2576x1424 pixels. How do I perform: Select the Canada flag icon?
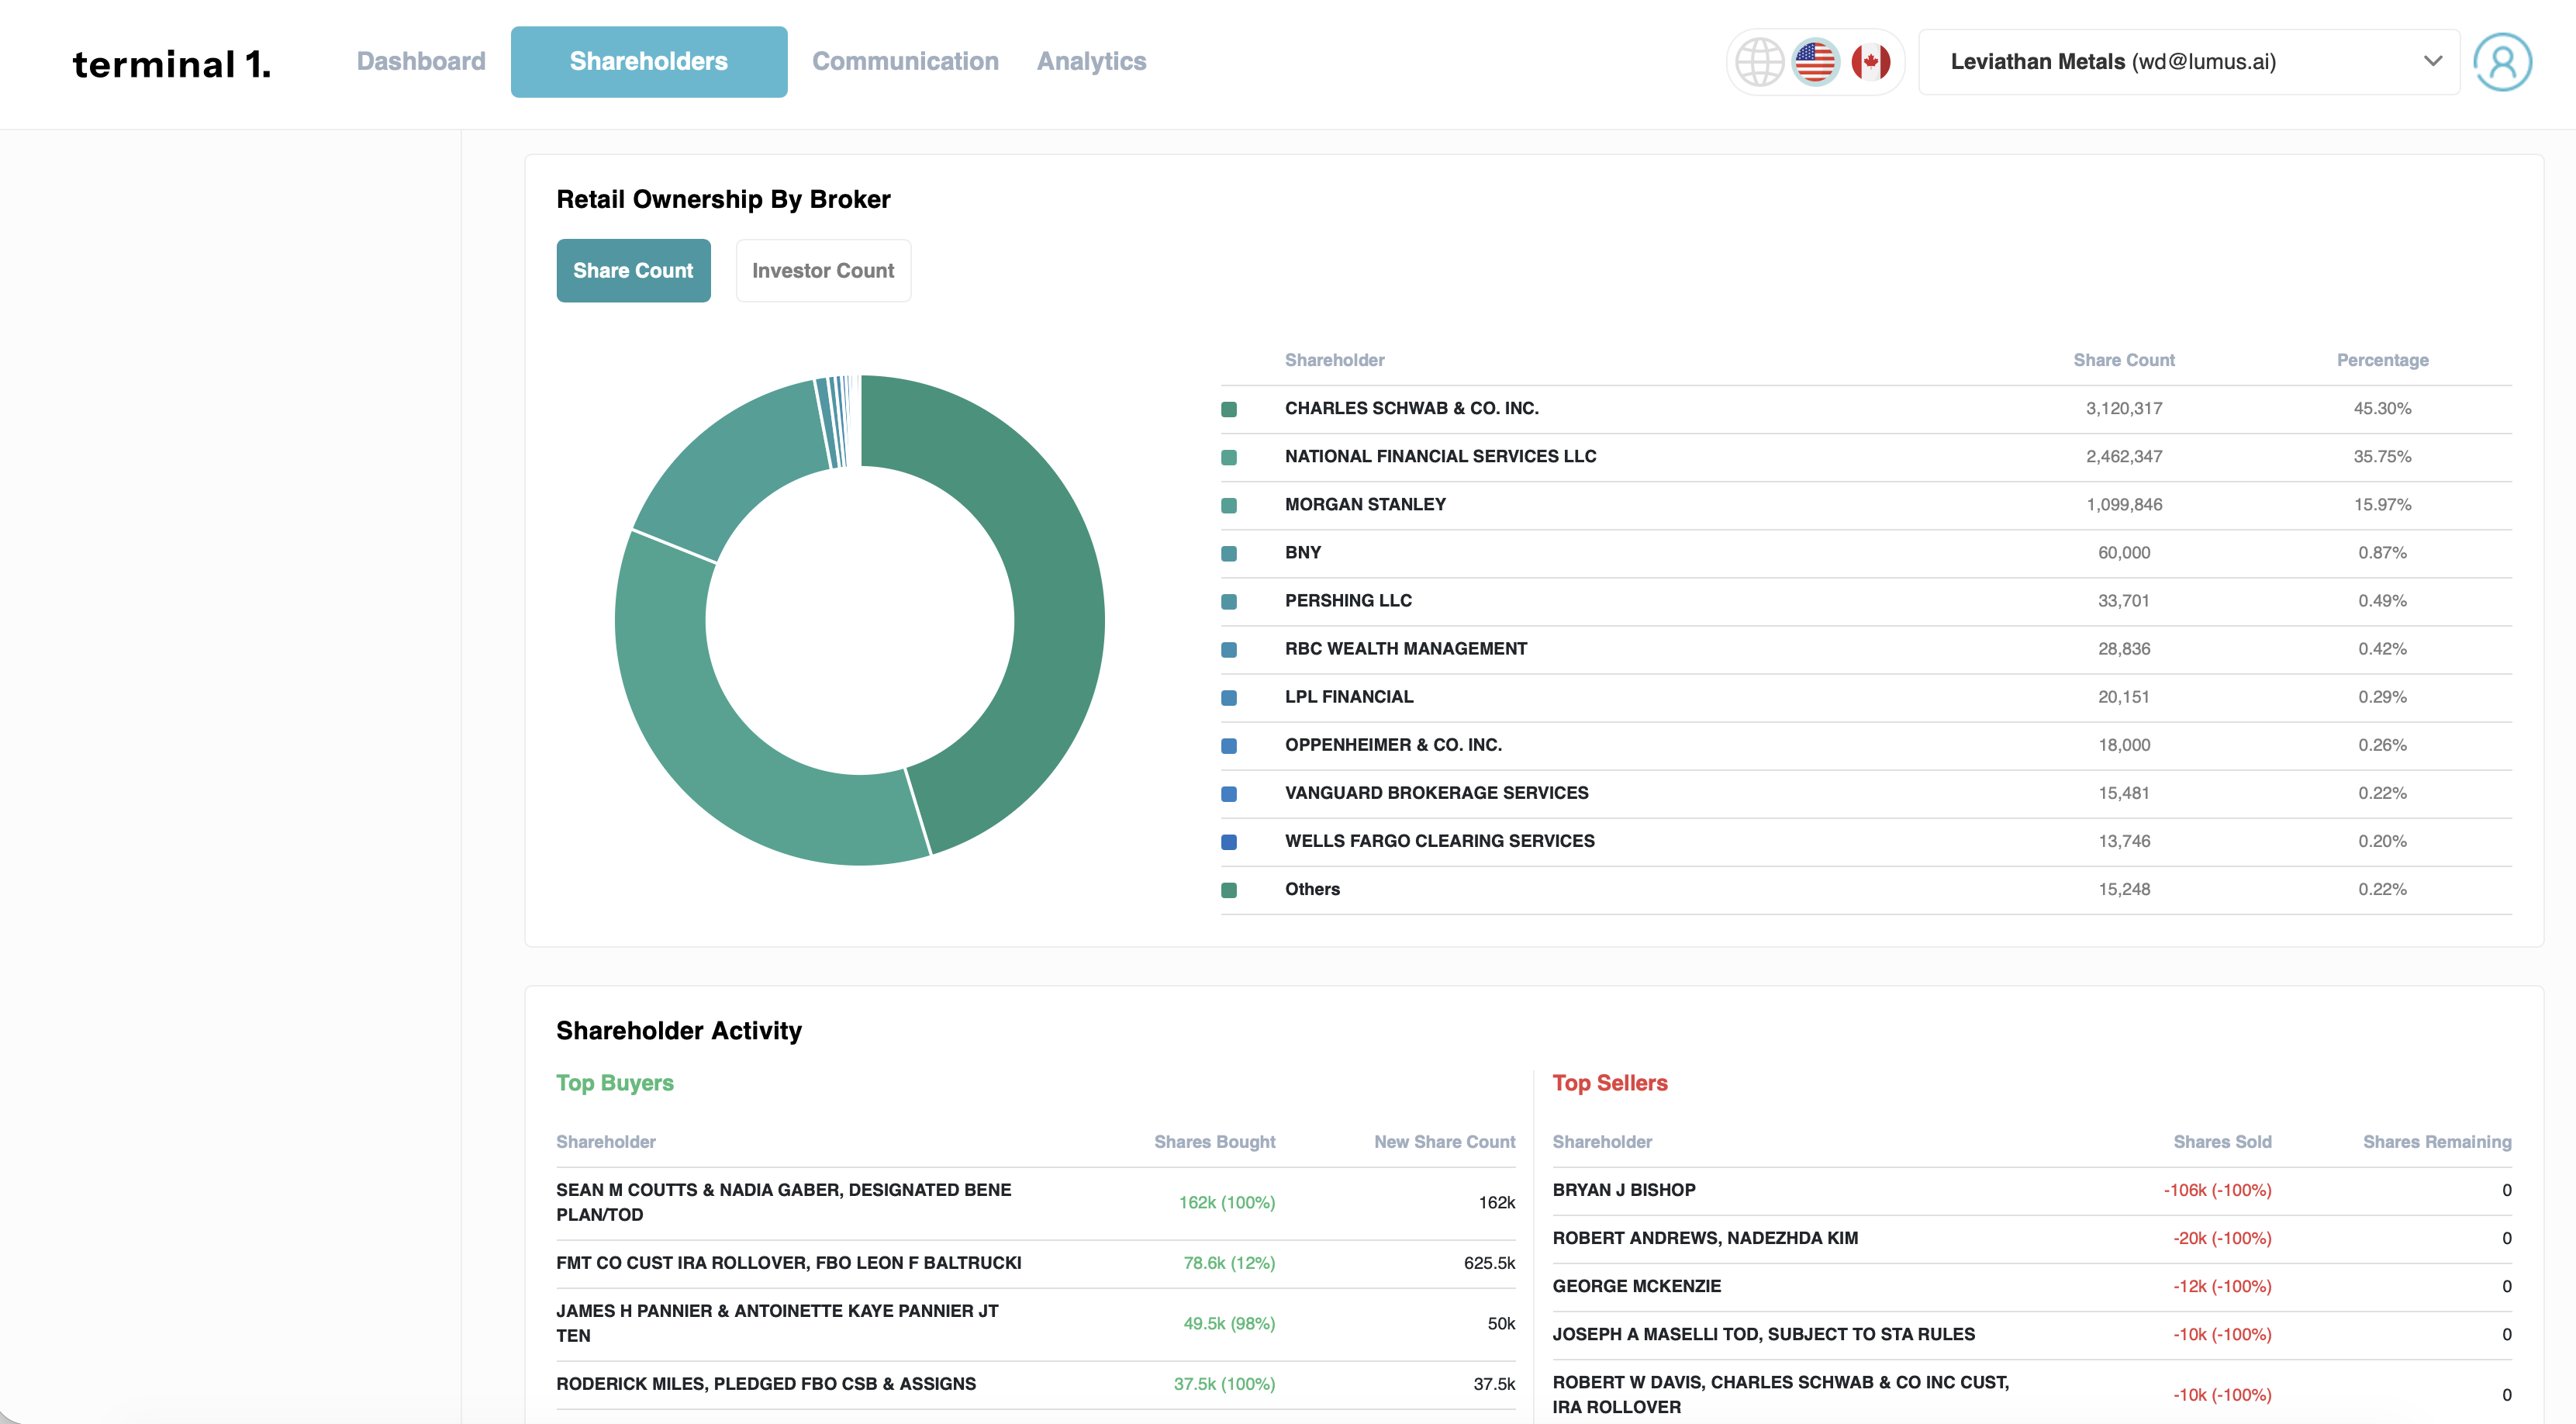(x=1870, y=62)
